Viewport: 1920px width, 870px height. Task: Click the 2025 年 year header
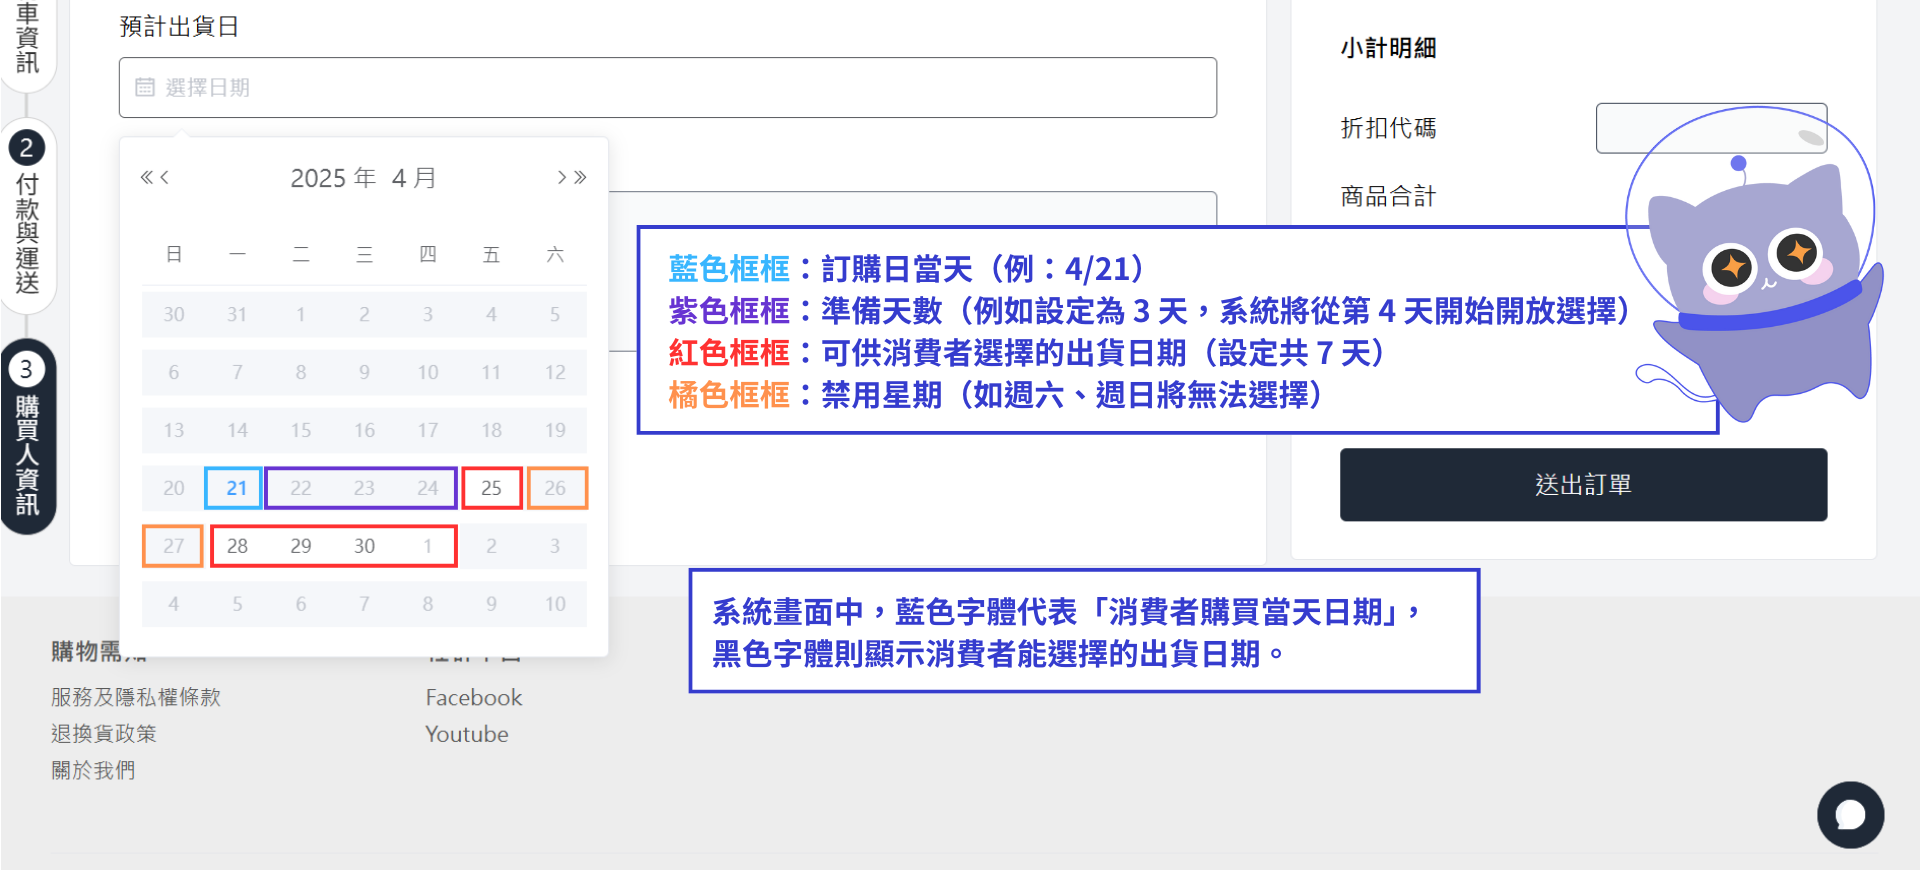(x=333, y=178)
